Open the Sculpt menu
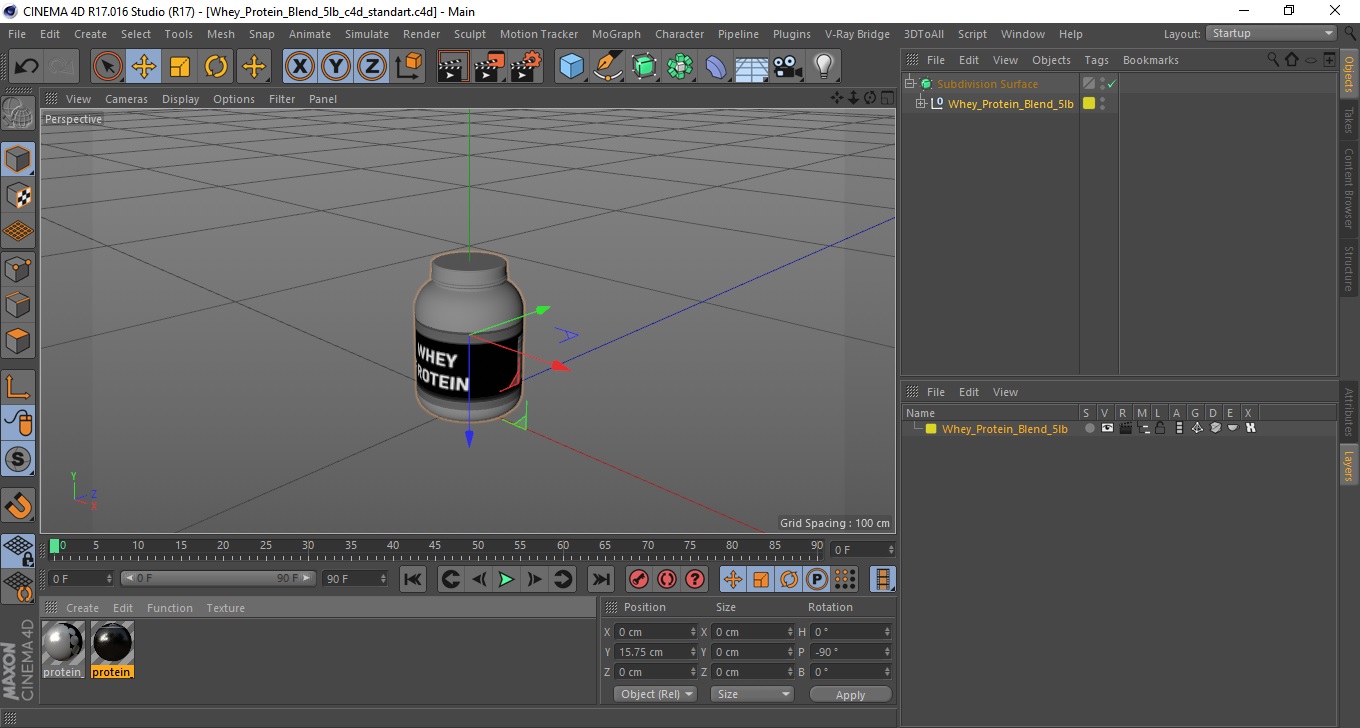This screenshot has width=1360, height=728. 470,34
